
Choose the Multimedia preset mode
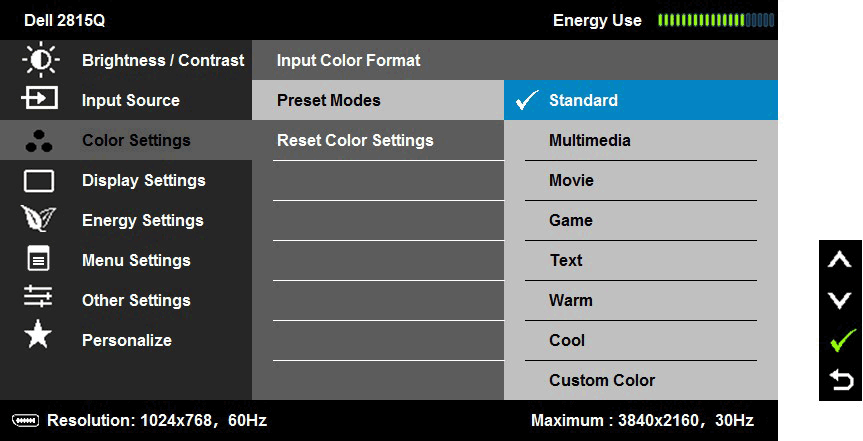pos(641,140)
